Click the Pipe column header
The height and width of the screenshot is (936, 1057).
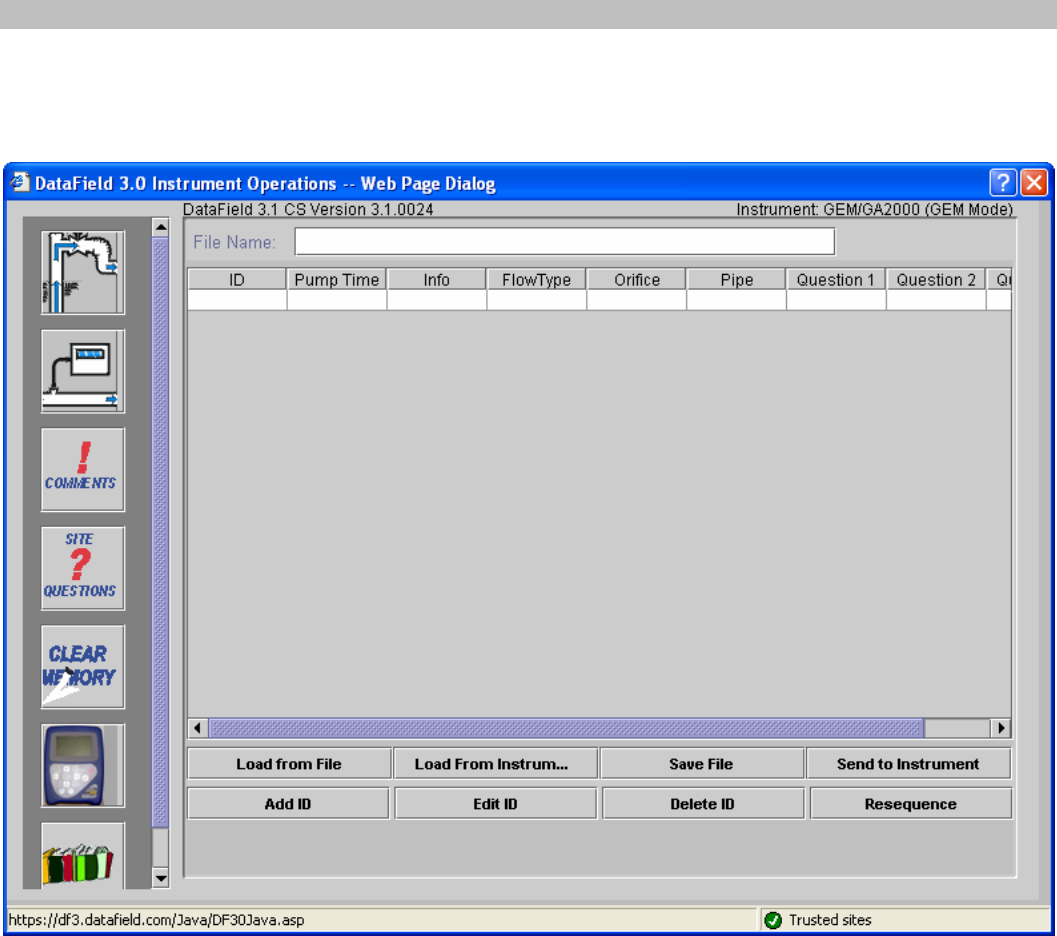[736, 280]
